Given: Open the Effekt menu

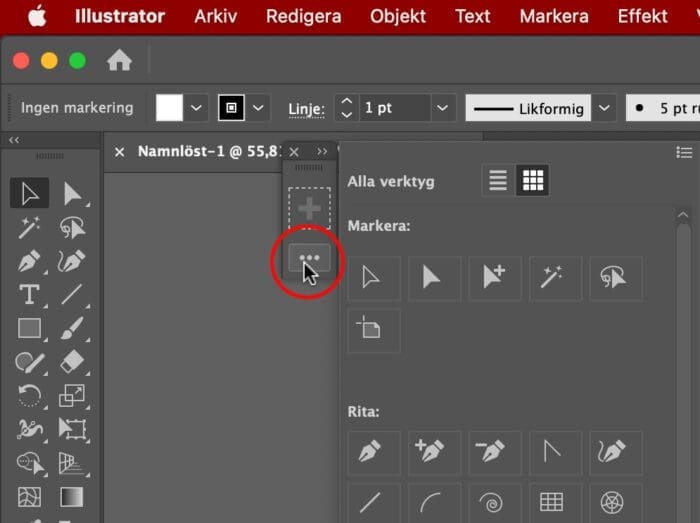Looking at the screenshot, I should tap(643, 17).
